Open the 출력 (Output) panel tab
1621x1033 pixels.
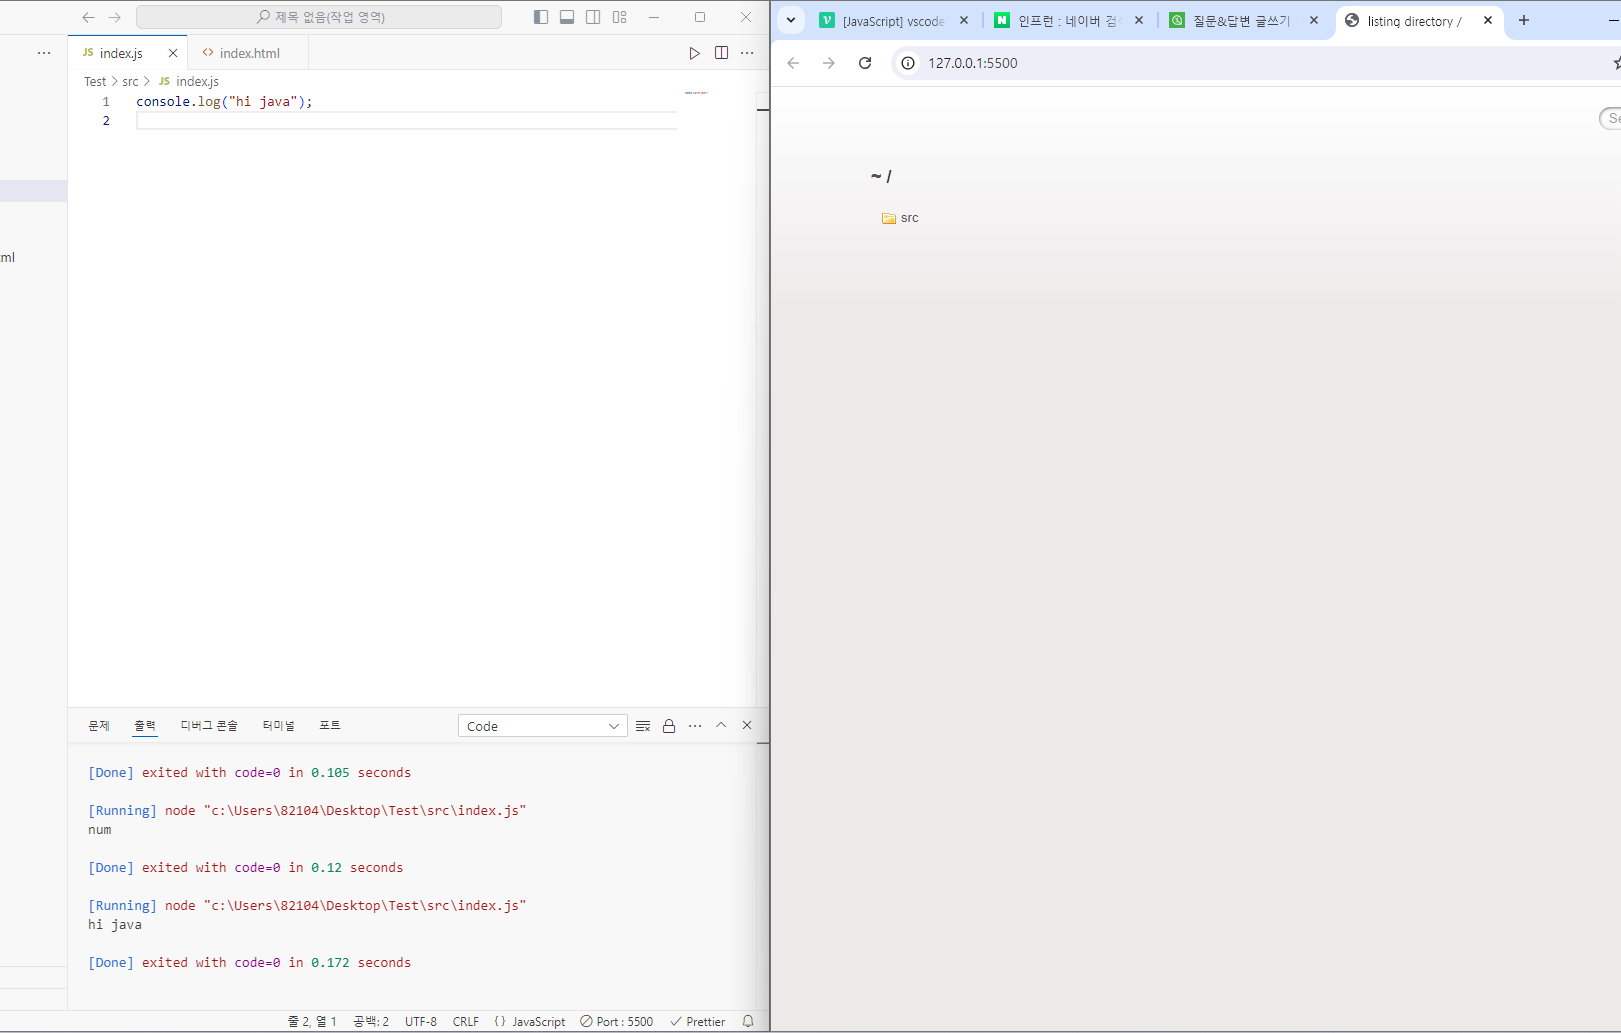[145, 726]
